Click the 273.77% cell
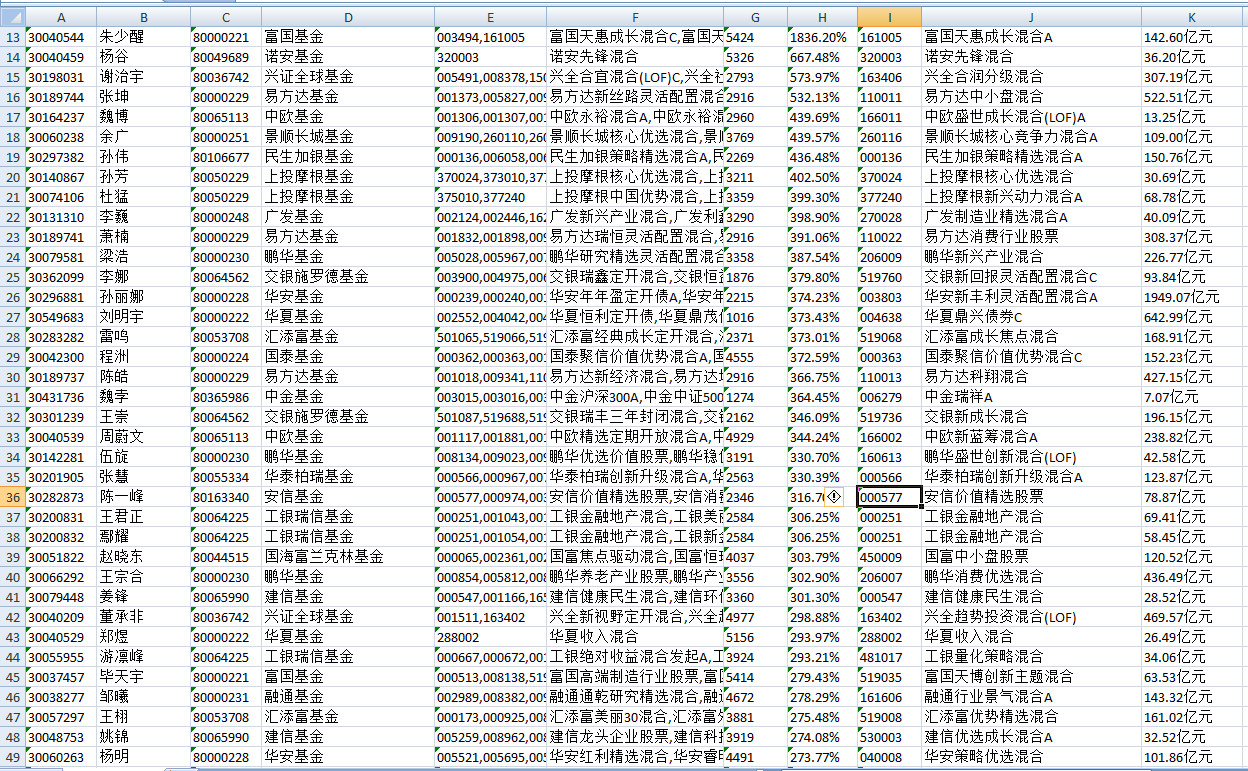Screen dimensions: 1248x771 tap(822, 757)
